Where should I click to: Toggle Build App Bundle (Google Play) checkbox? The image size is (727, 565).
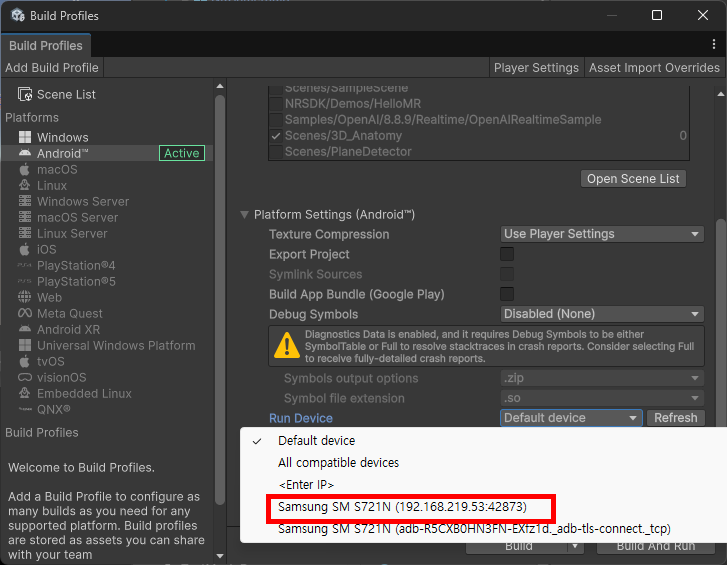507,294
